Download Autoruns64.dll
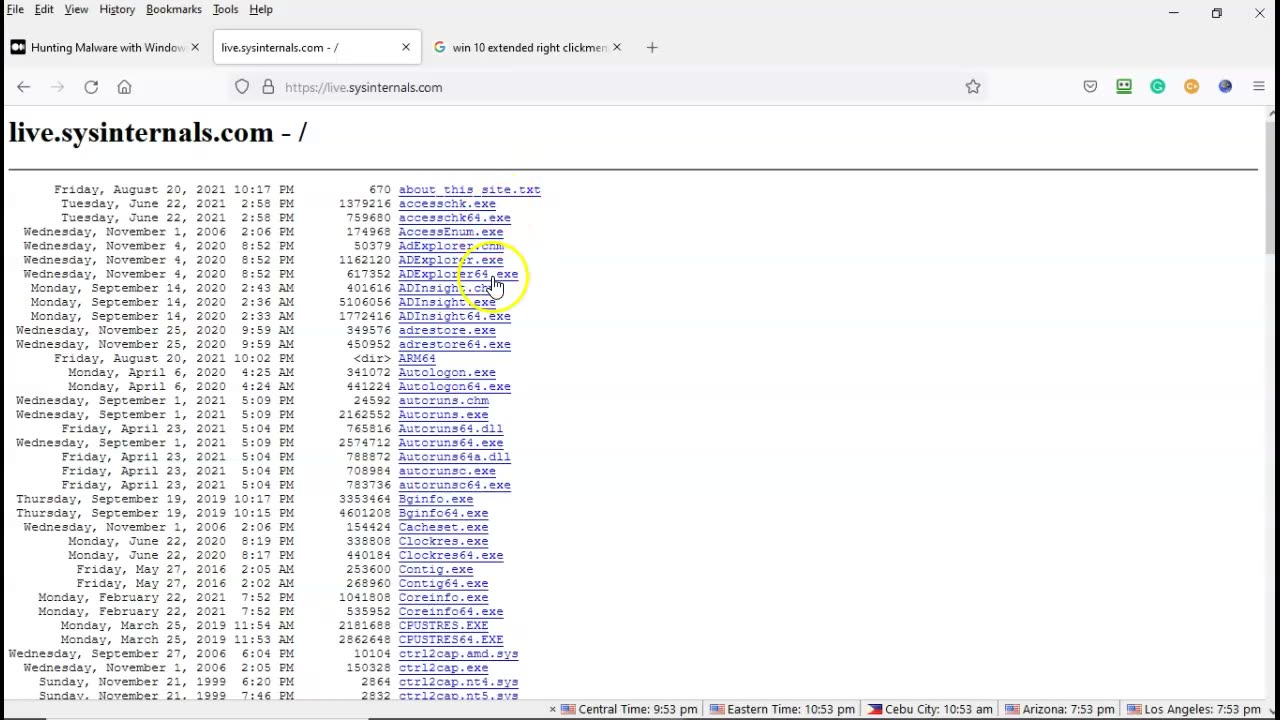Viewport: 1280px width, 720px height. 450,428
